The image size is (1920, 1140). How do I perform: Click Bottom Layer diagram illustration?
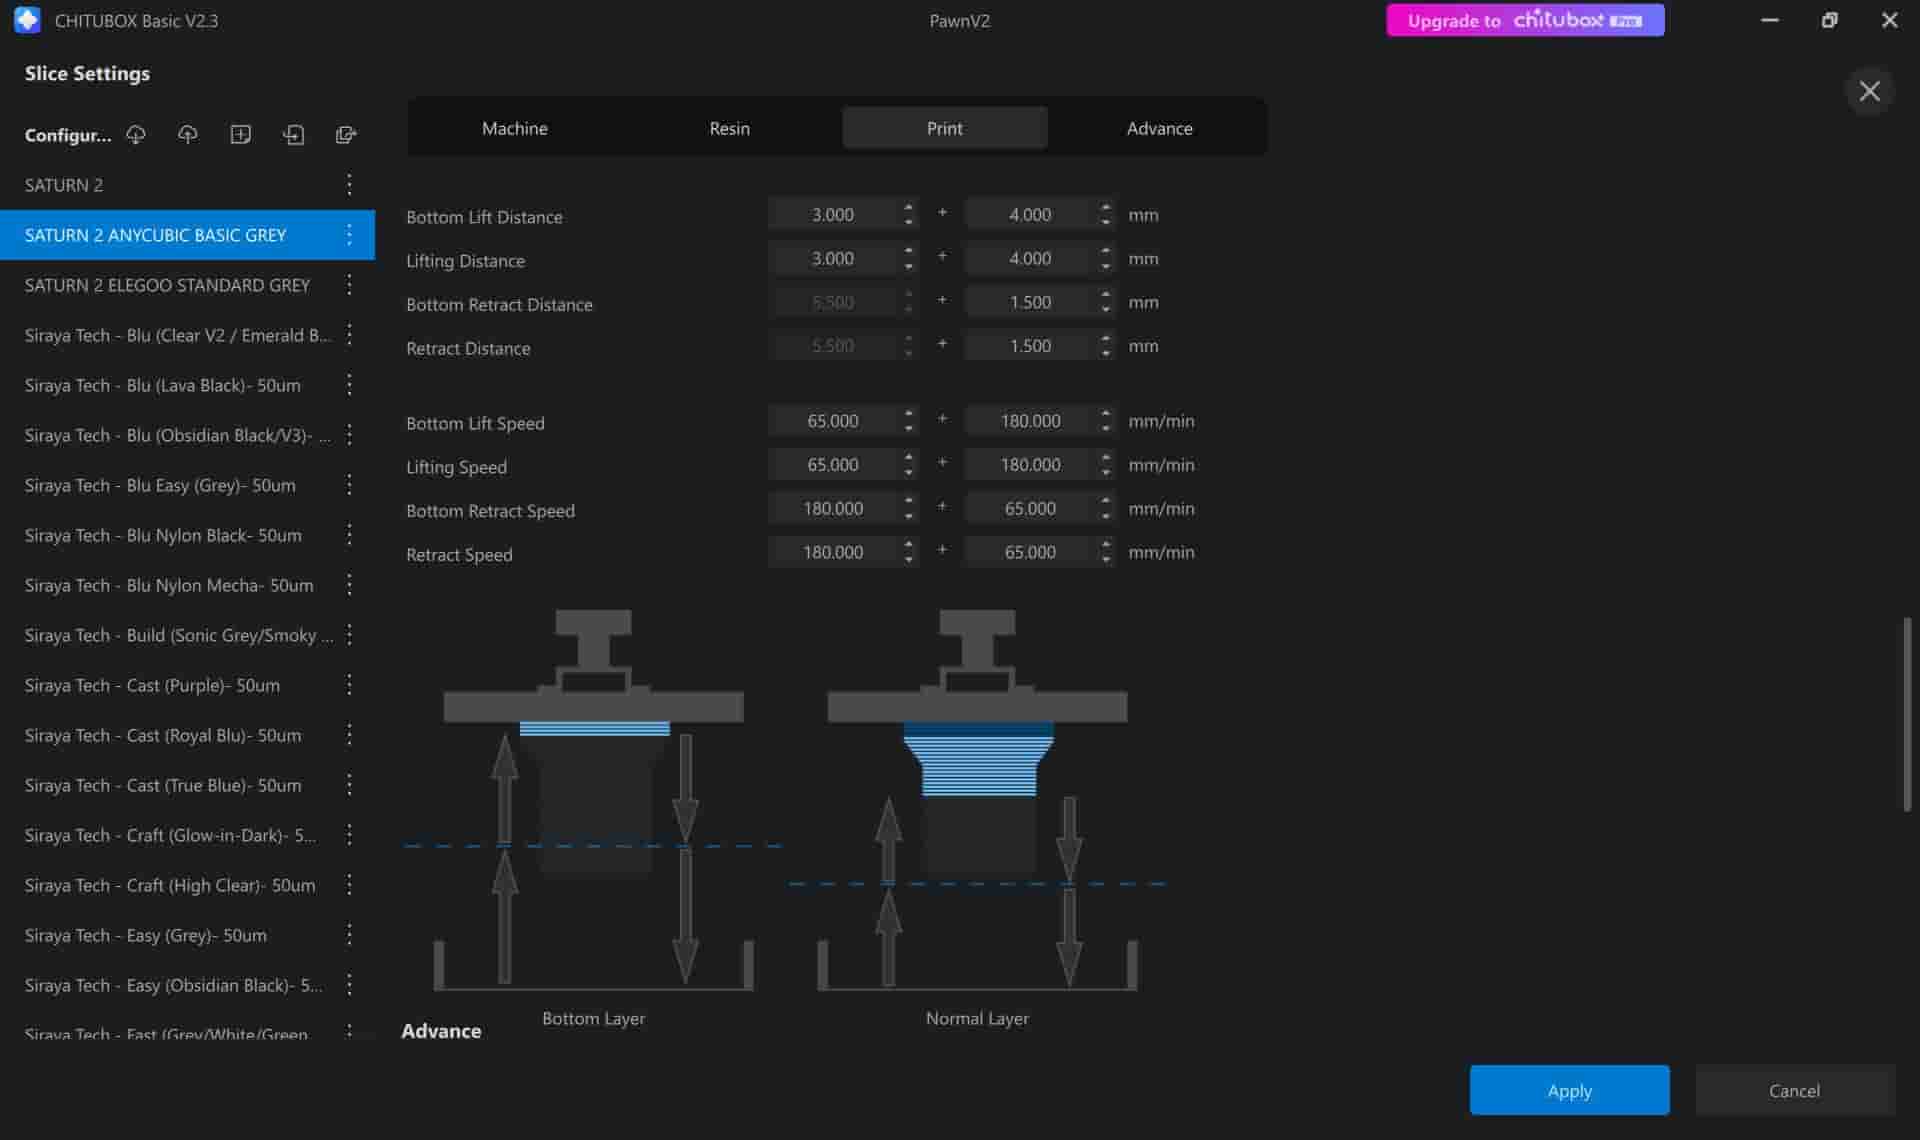(x=594, y=800)
